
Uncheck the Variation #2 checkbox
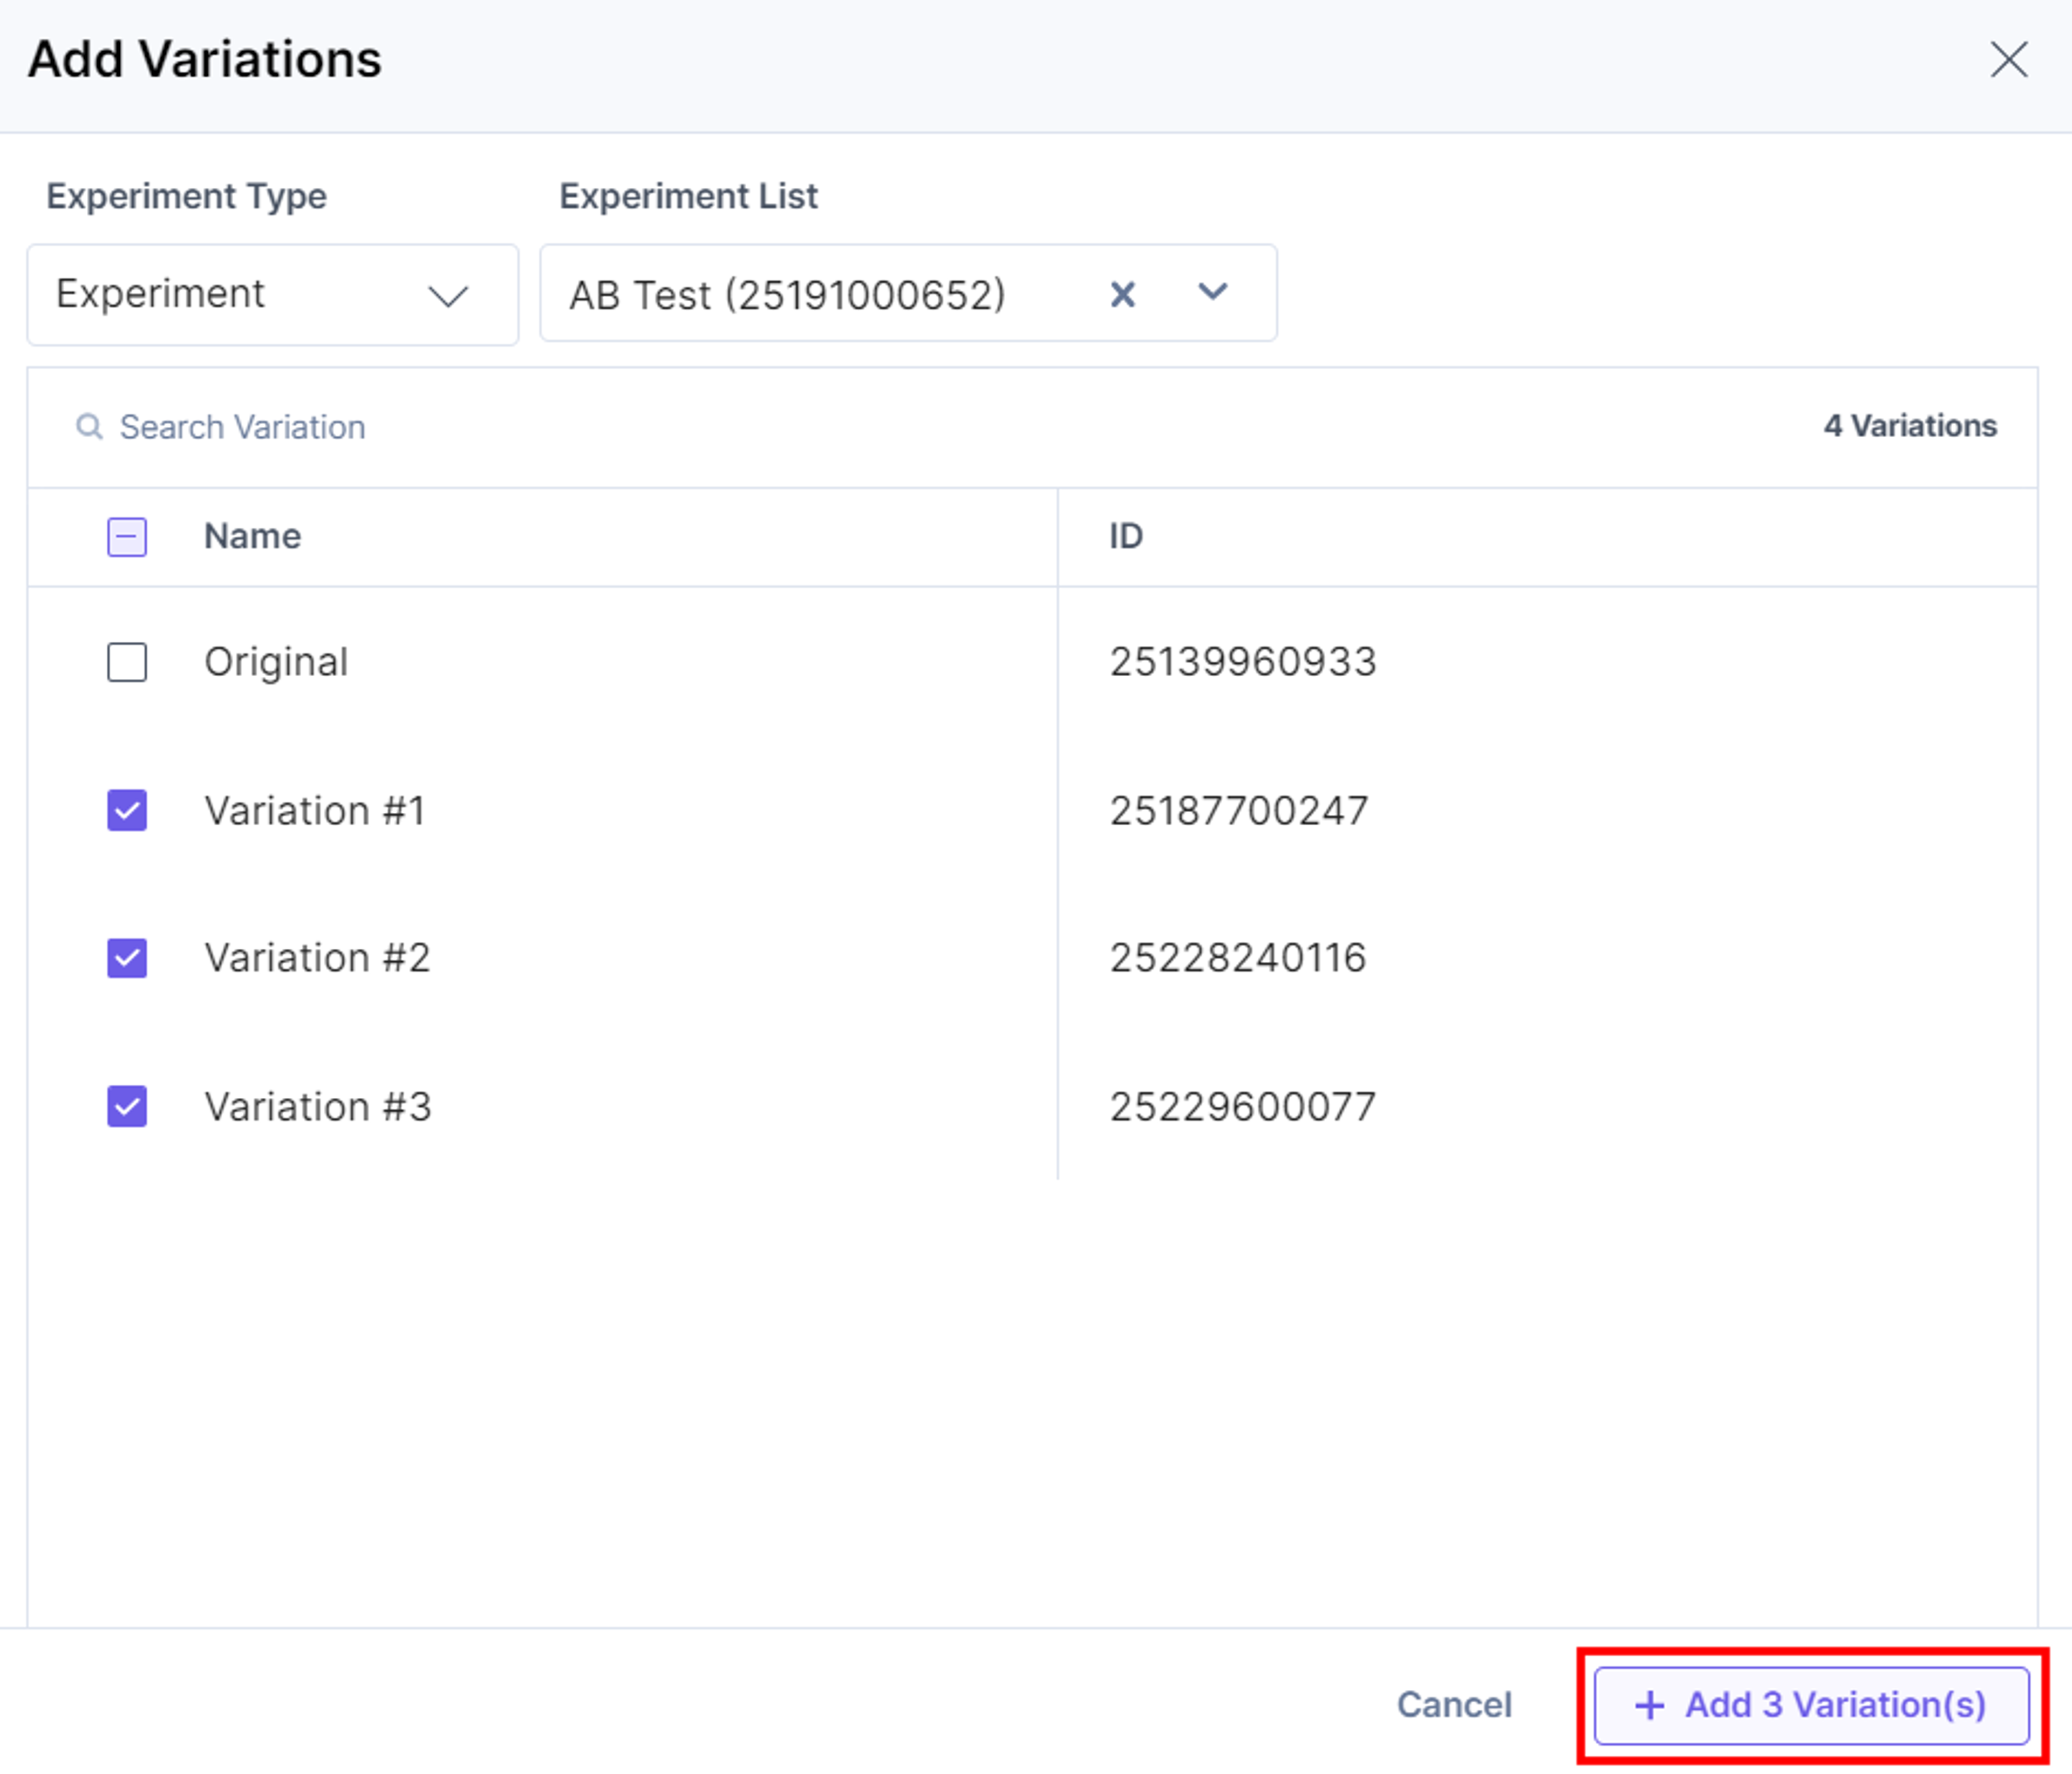click(127, 958)
